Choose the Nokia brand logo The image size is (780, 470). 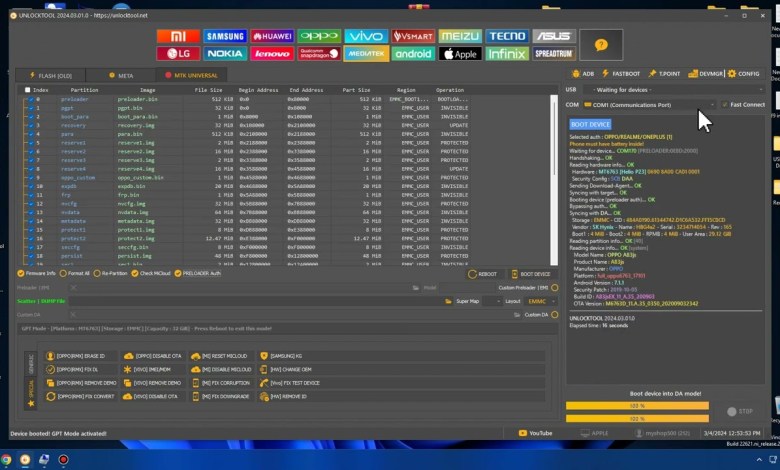225,54
